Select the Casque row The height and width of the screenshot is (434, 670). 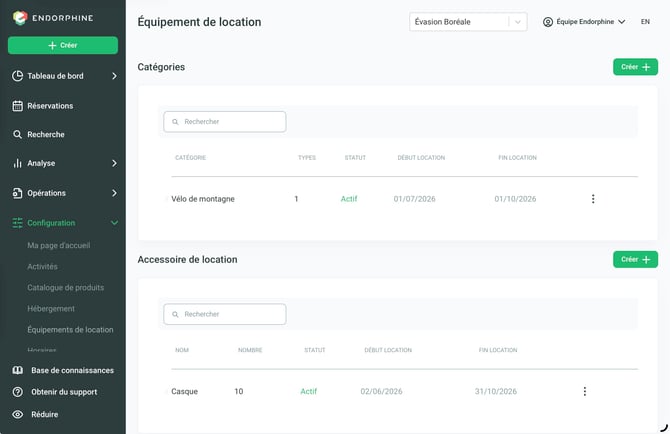pos(404,391)
